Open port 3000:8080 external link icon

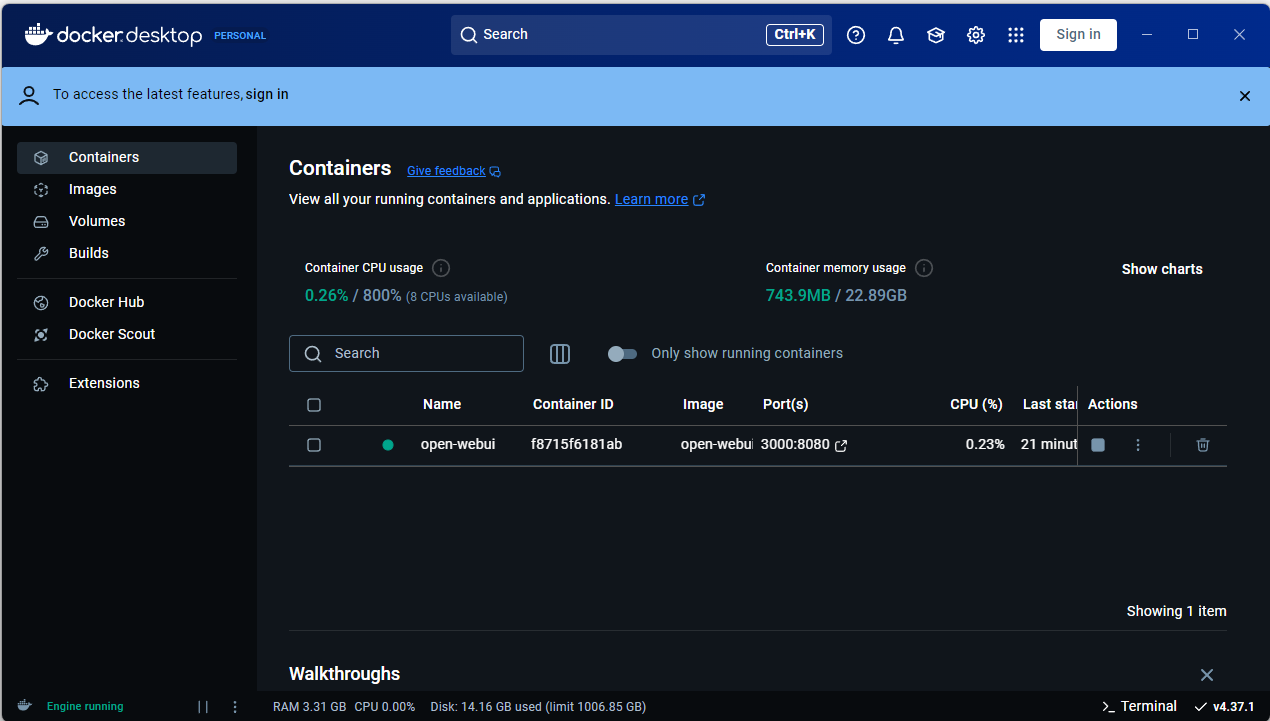841,445
